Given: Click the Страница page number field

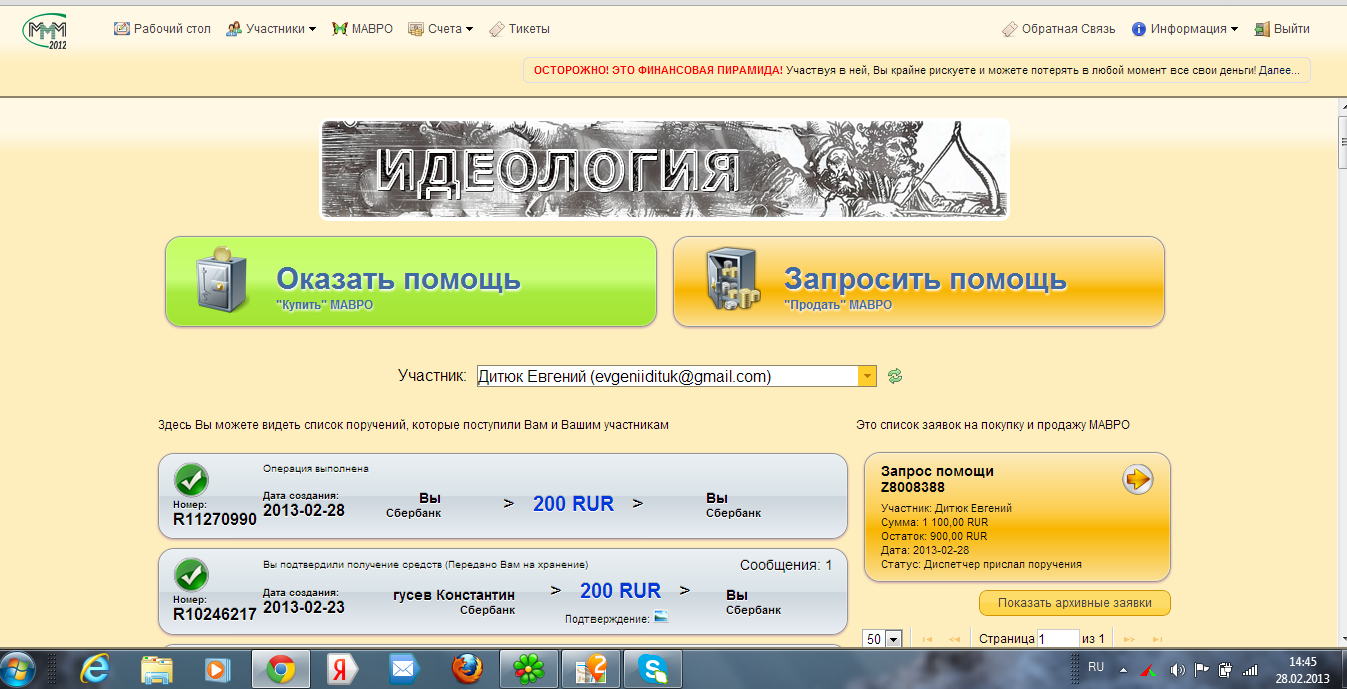Looking at the screenshot, I should [x=1057, y=639].
